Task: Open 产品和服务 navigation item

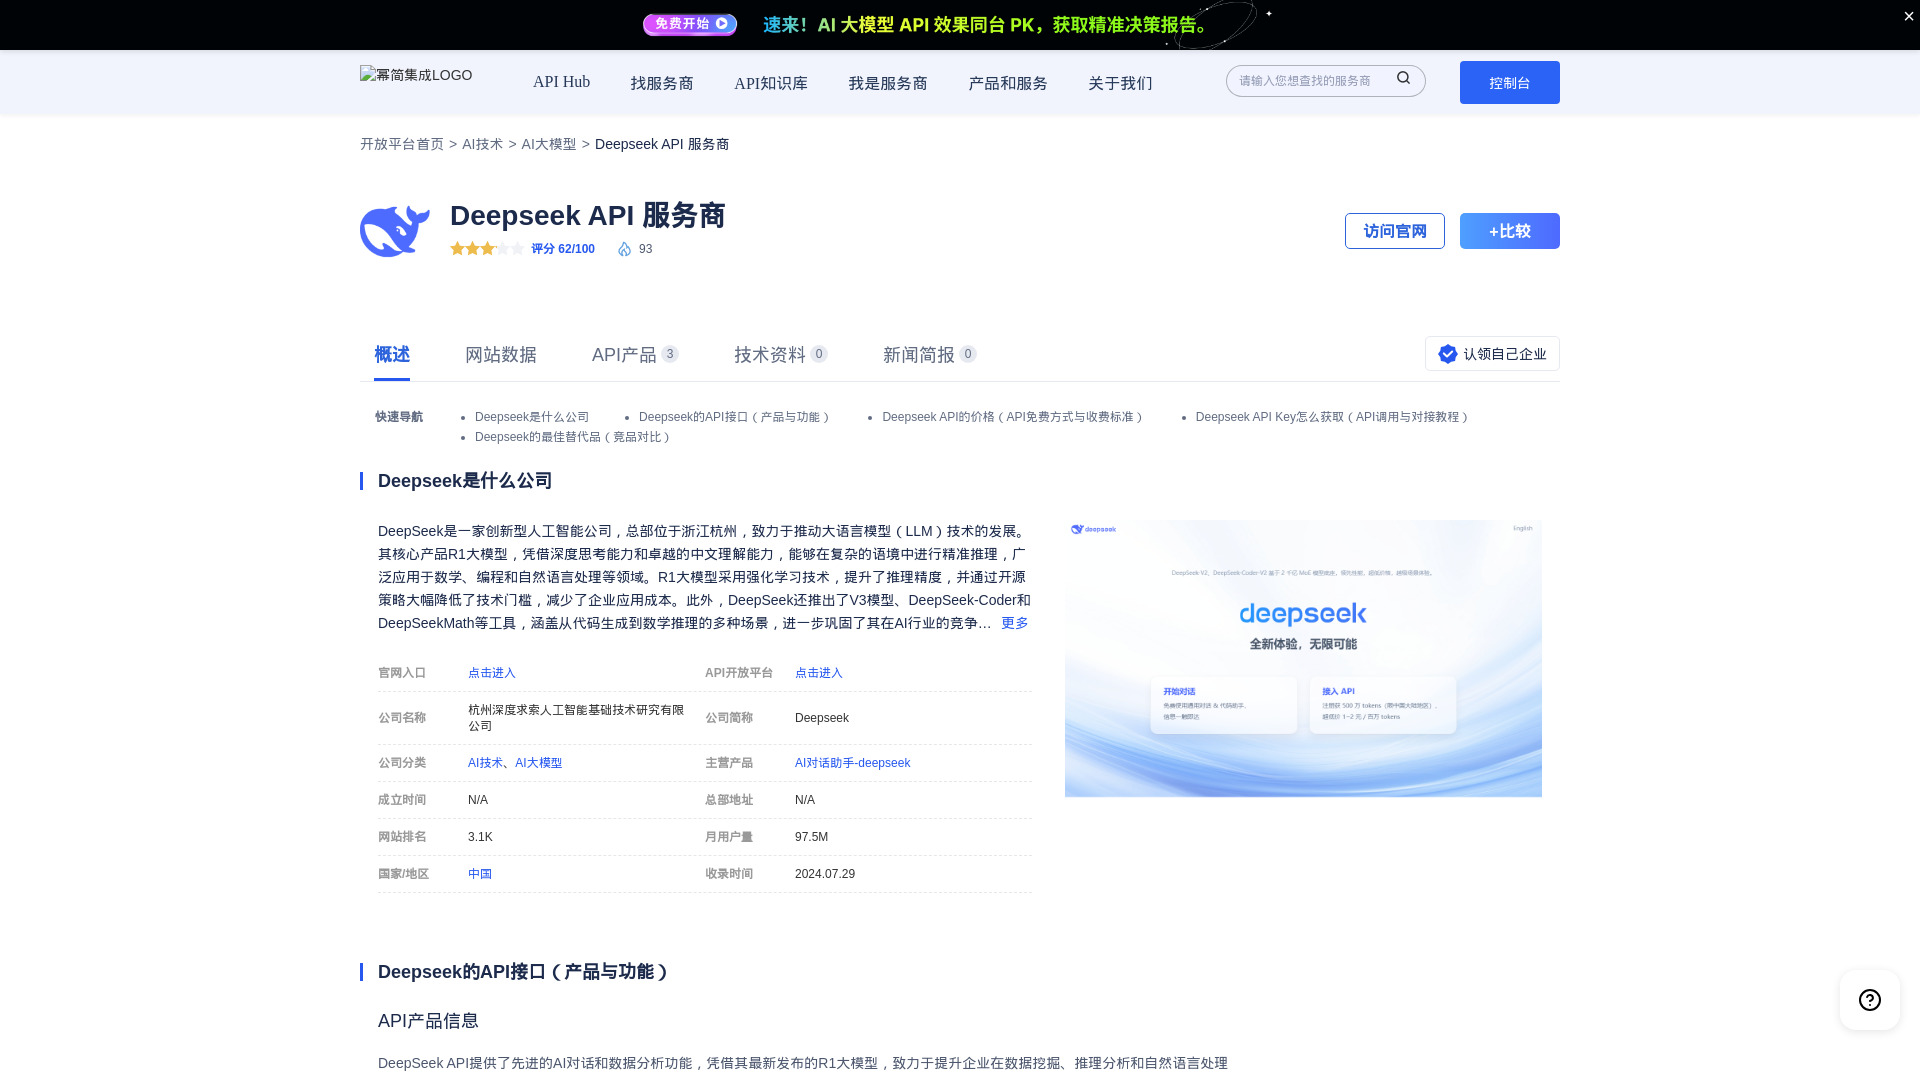Action: [1008, 83]
